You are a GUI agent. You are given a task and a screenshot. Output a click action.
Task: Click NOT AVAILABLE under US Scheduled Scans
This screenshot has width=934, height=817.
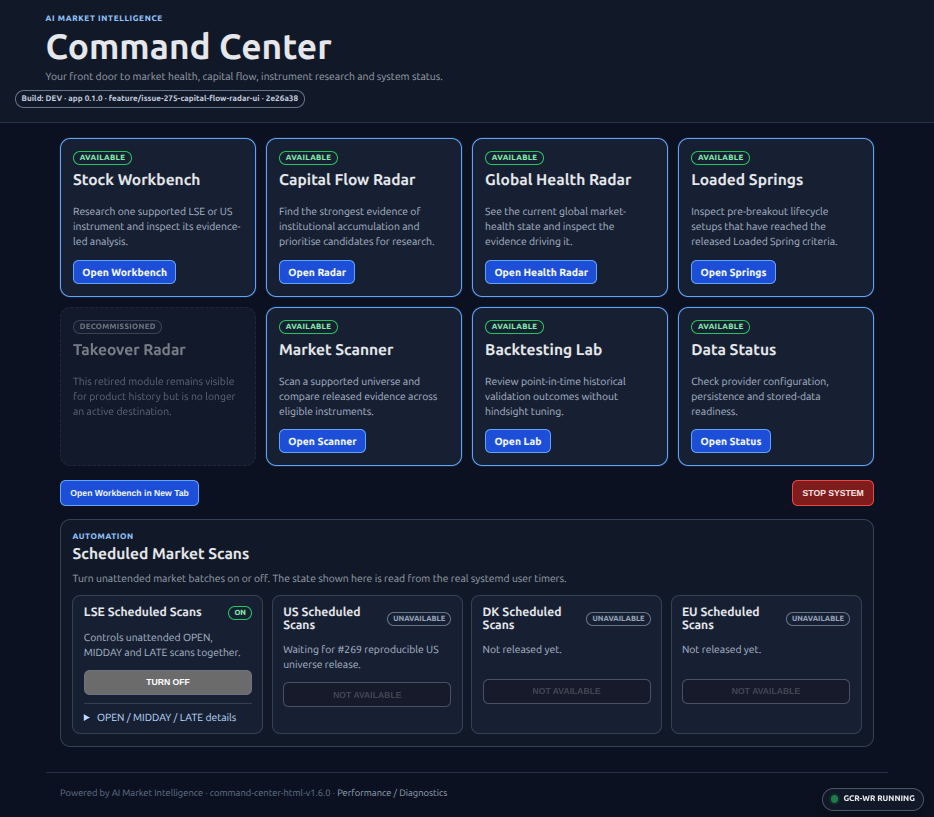click(x=367, y=695)
